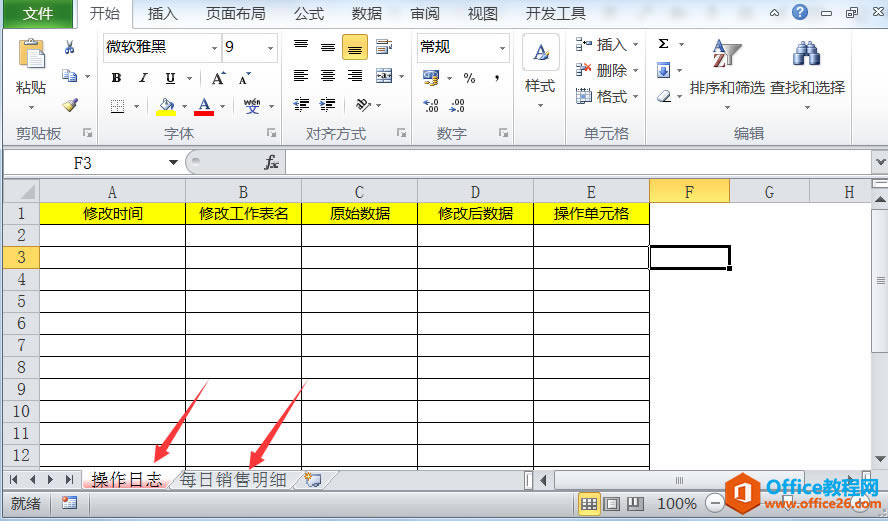Viewport: 888px width, 521px height.
Task: Insert new worksheet tab icon
Action: coord(313,480)
